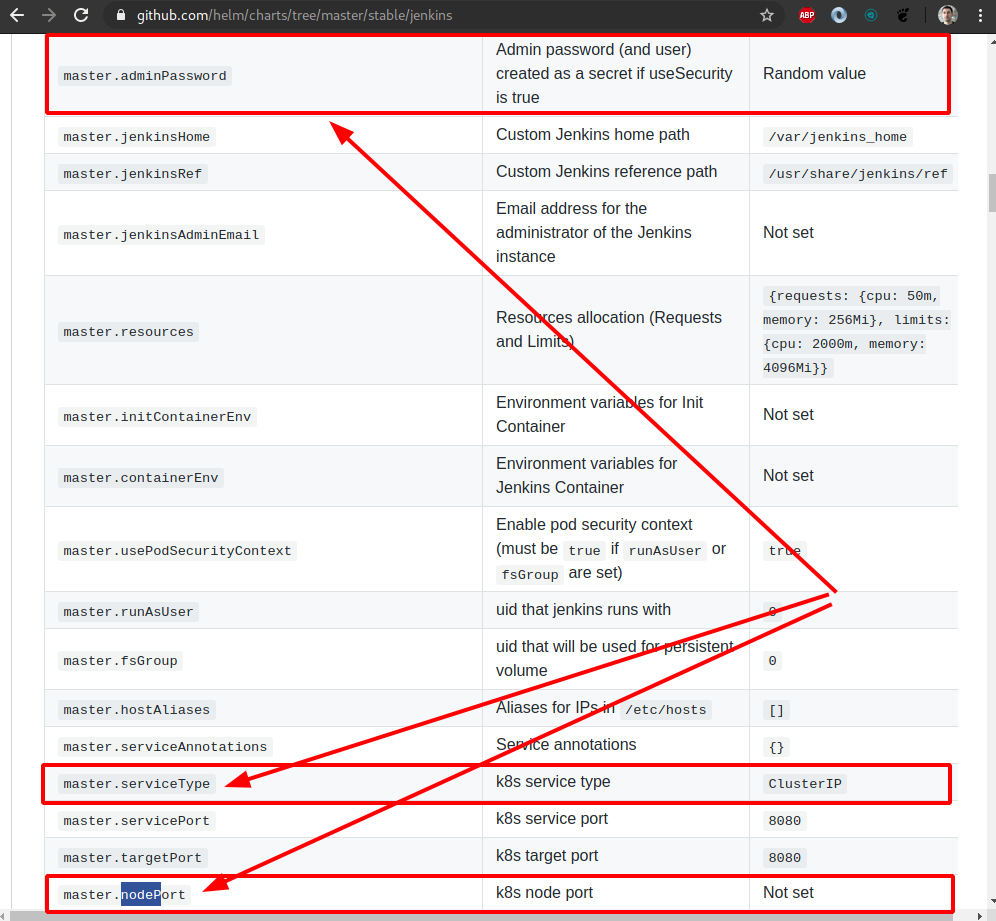Viewport: 996px width, 921px height.
Task: Click the 8080 value for master.targetPort
Action: pyautogui.click(x=784, y=857)
